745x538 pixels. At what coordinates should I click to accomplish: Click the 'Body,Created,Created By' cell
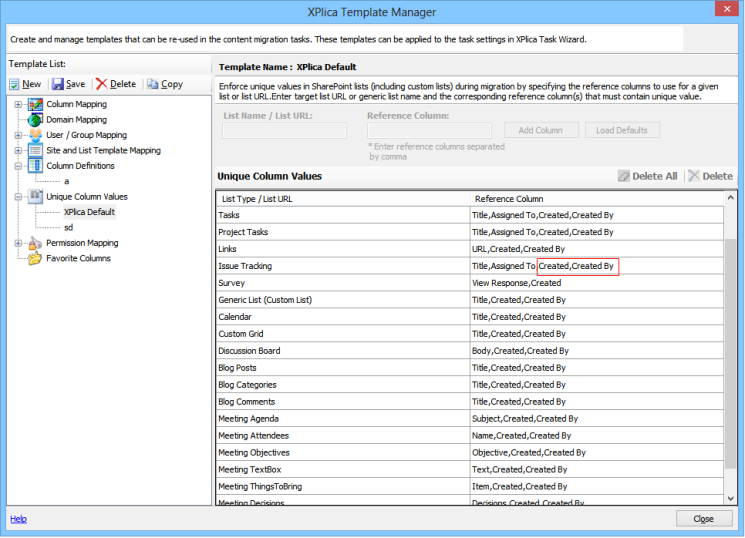click(597, 351)
